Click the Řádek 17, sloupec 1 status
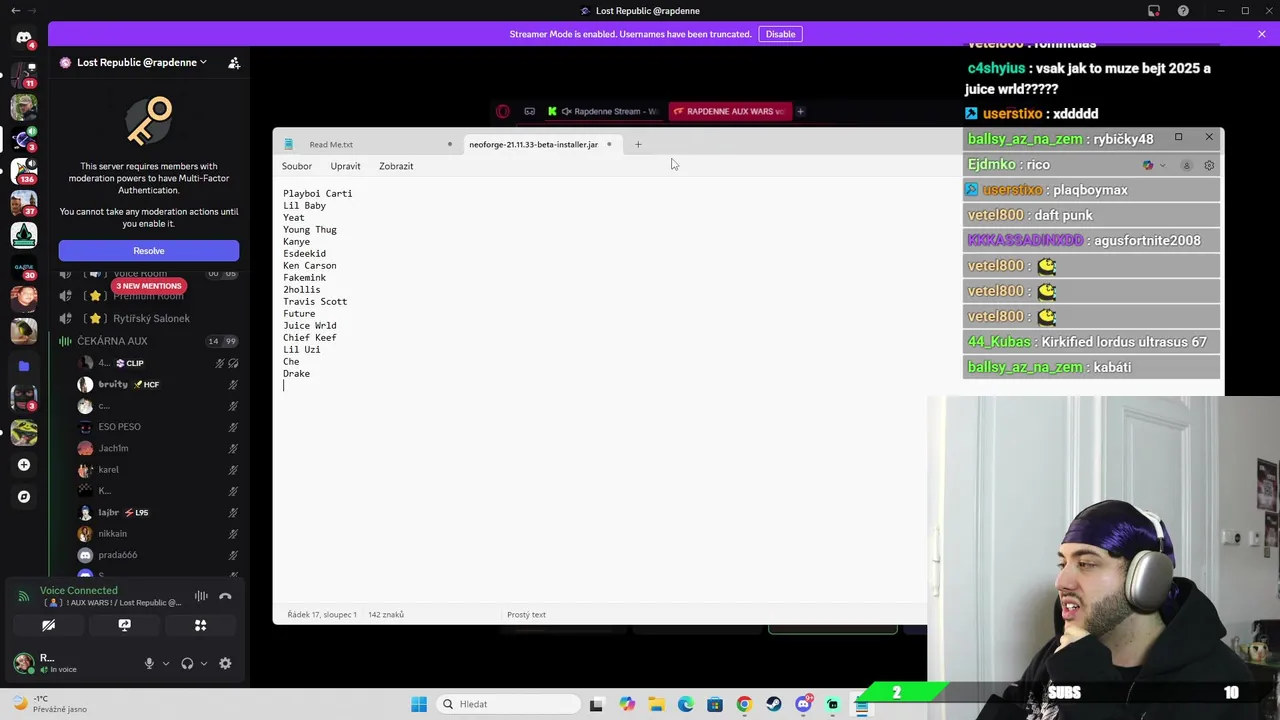This screenshot has height=720, width=1280. [322, 614]
